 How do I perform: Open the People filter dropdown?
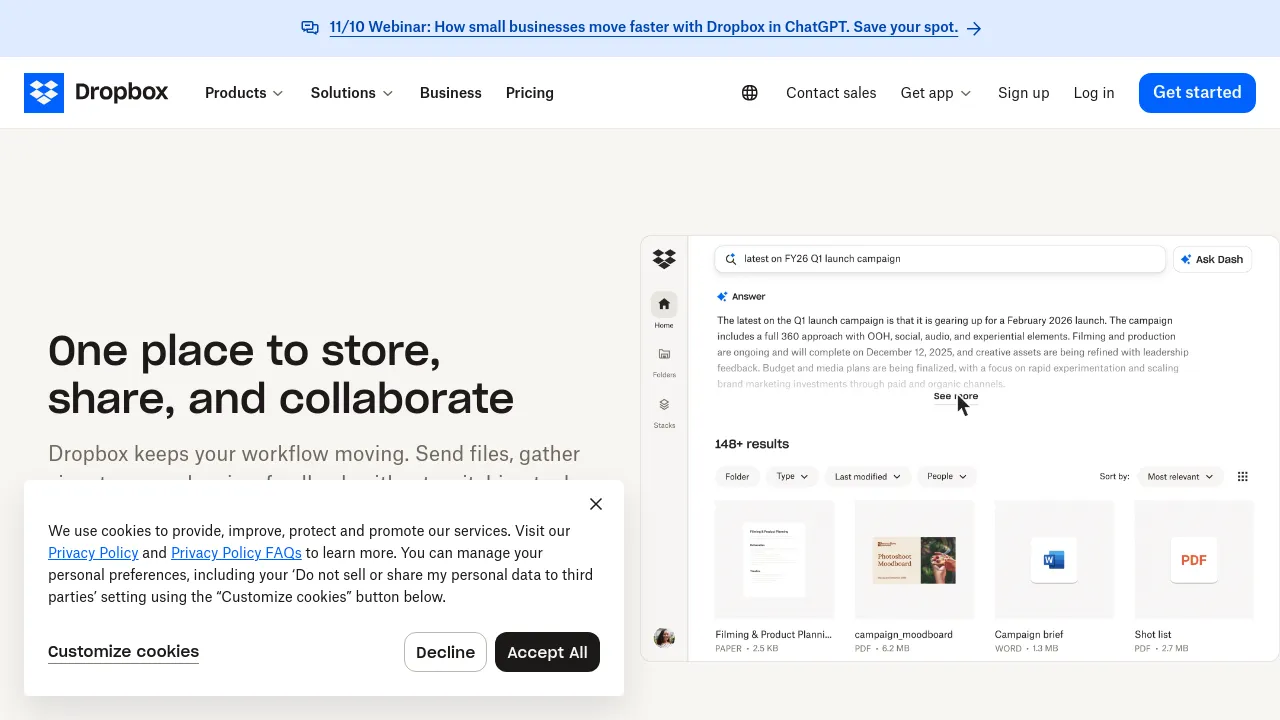(x=947, y=477)
